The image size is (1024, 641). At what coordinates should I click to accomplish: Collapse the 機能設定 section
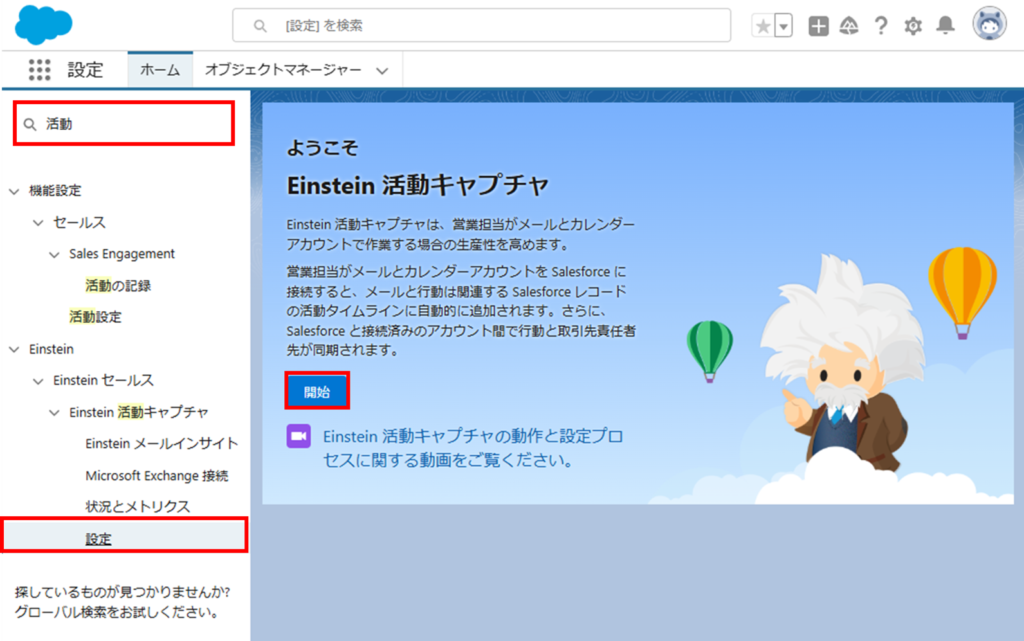[x=14, y=191]
